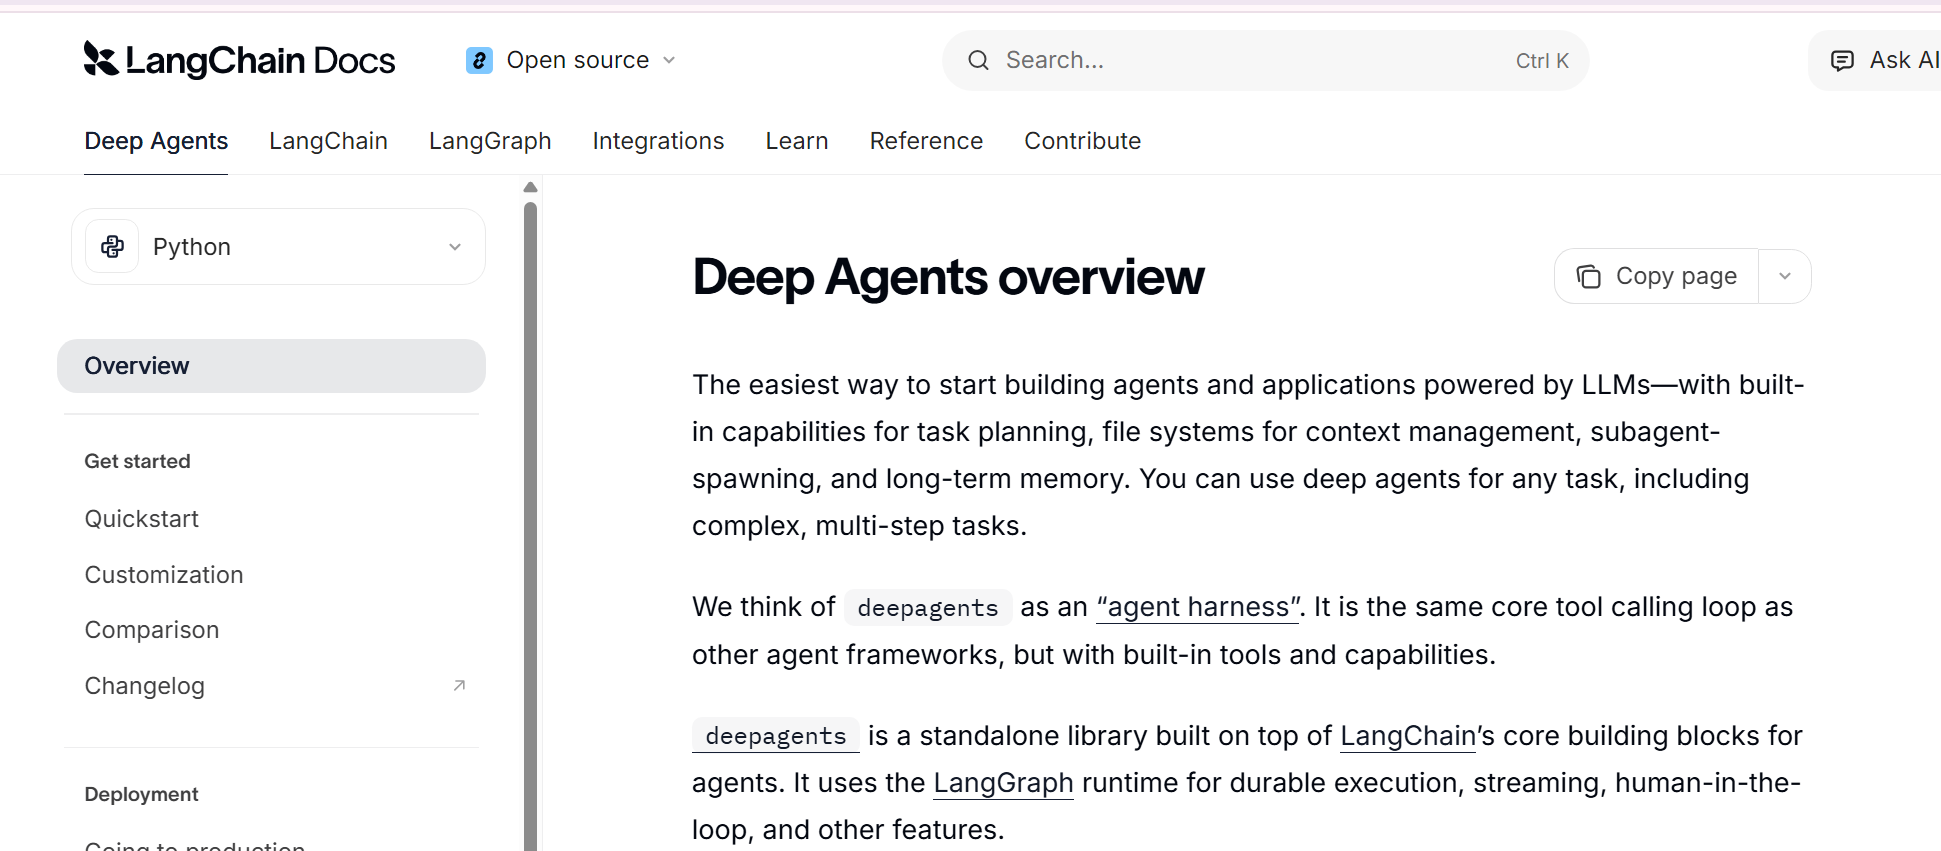Image resolution: width=1941 pixels, height=851 pixels.
Task: Click the "Deep Agents overview" heading
Action: click(x=948, y=277)
